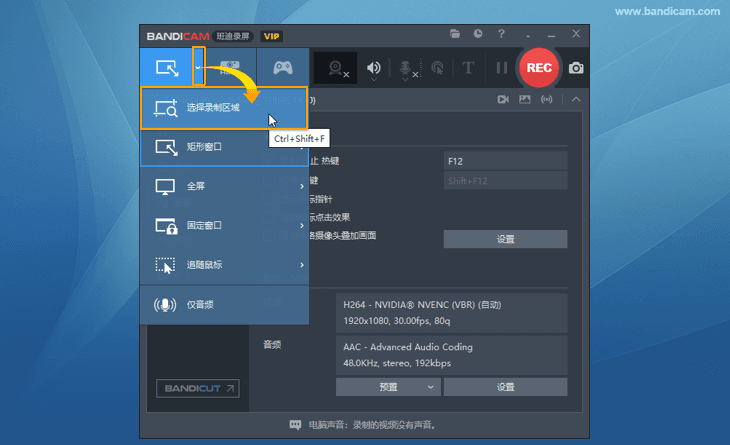The image size is (730, 445).
Task: Click the fixed window lock icon
Action: click(166, 226)
